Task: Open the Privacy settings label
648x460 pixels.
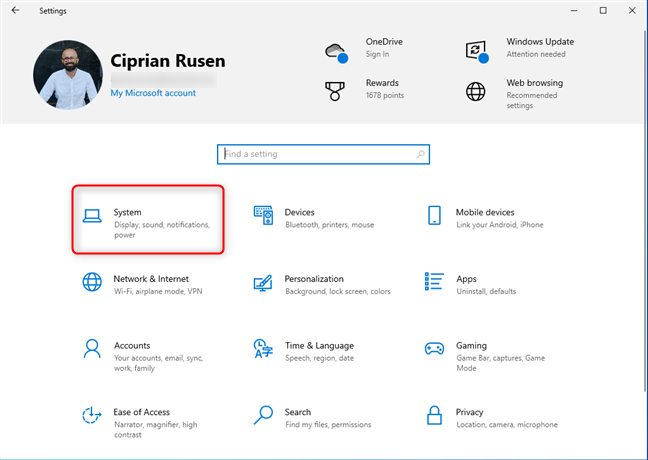Action: (x=469, y=412)
